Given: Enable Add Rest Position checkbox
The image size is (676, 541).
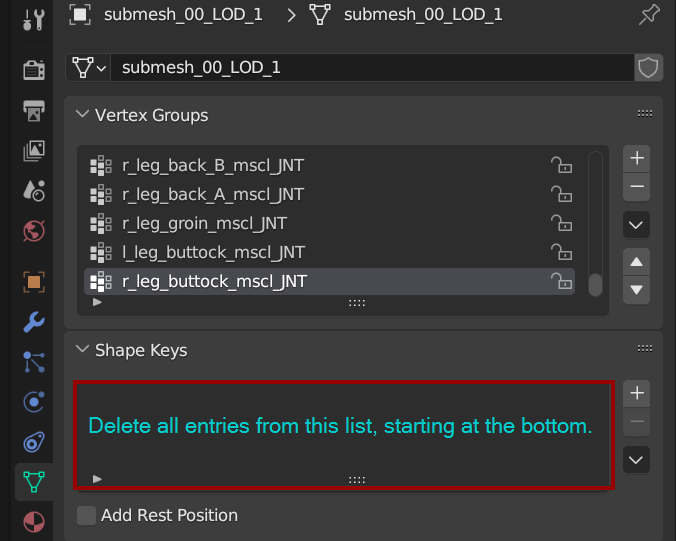Looking at the screenshot, I should pos(87,516).
